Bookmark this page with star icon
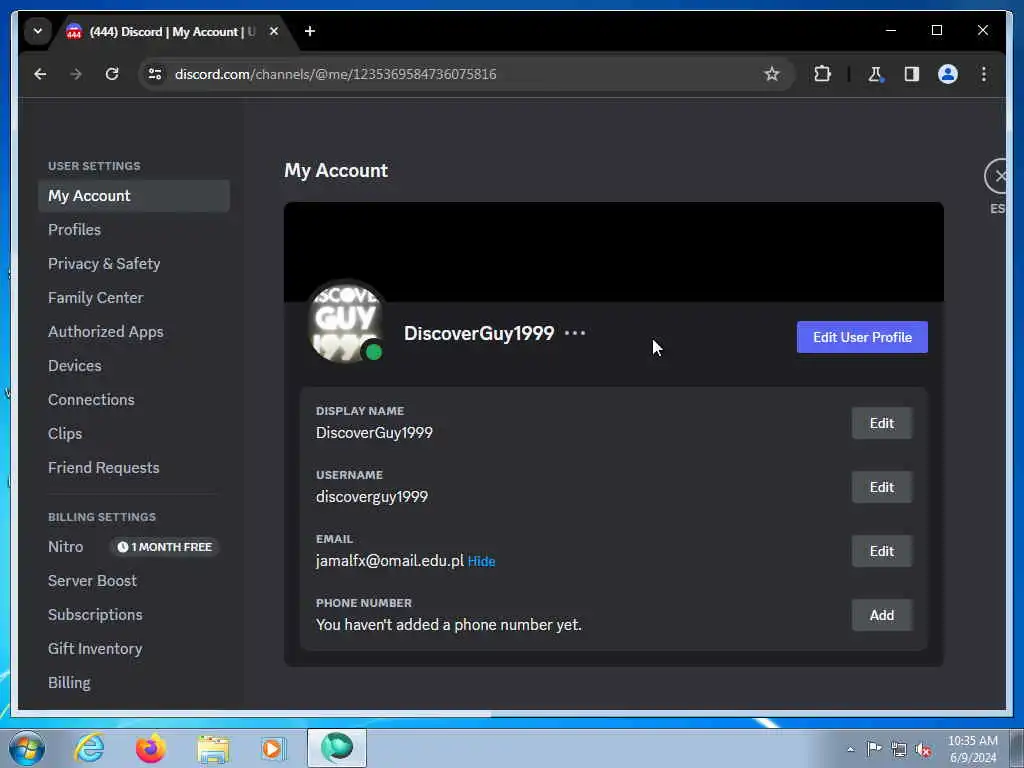 pos(772,74)
